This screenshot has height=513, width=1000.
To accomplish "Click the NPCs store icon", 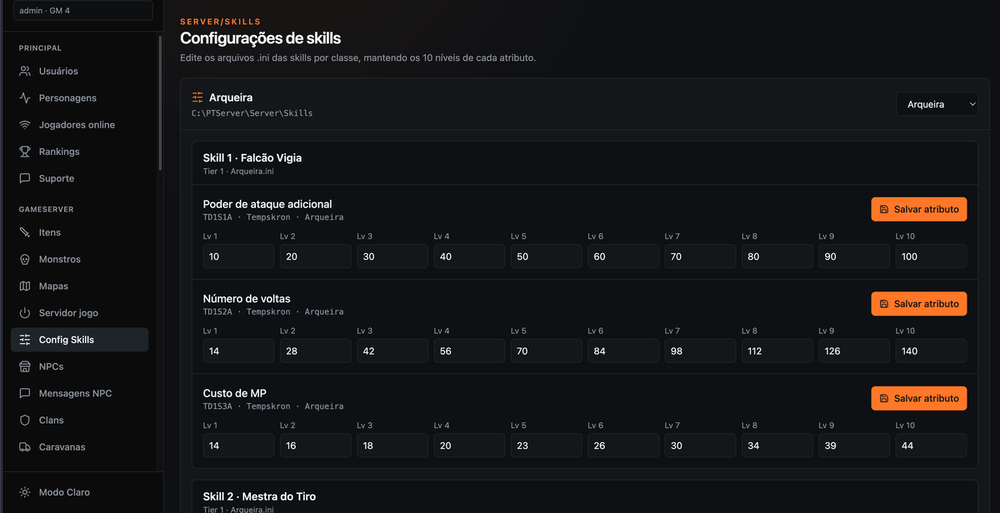I will click(x=25, y=366).
